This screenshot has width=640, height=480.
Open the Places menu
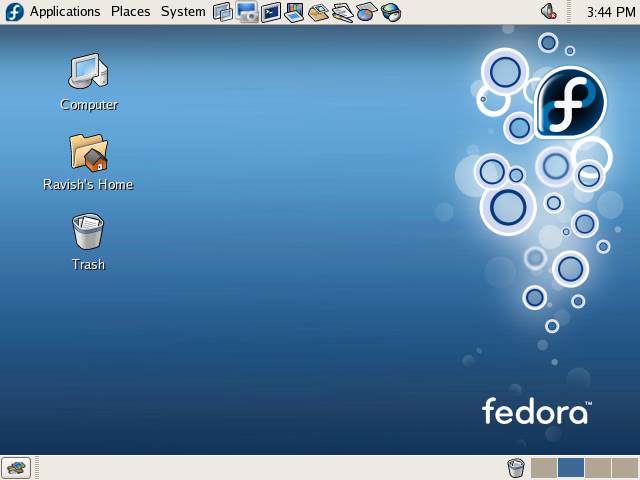click(x=130, y=12)
